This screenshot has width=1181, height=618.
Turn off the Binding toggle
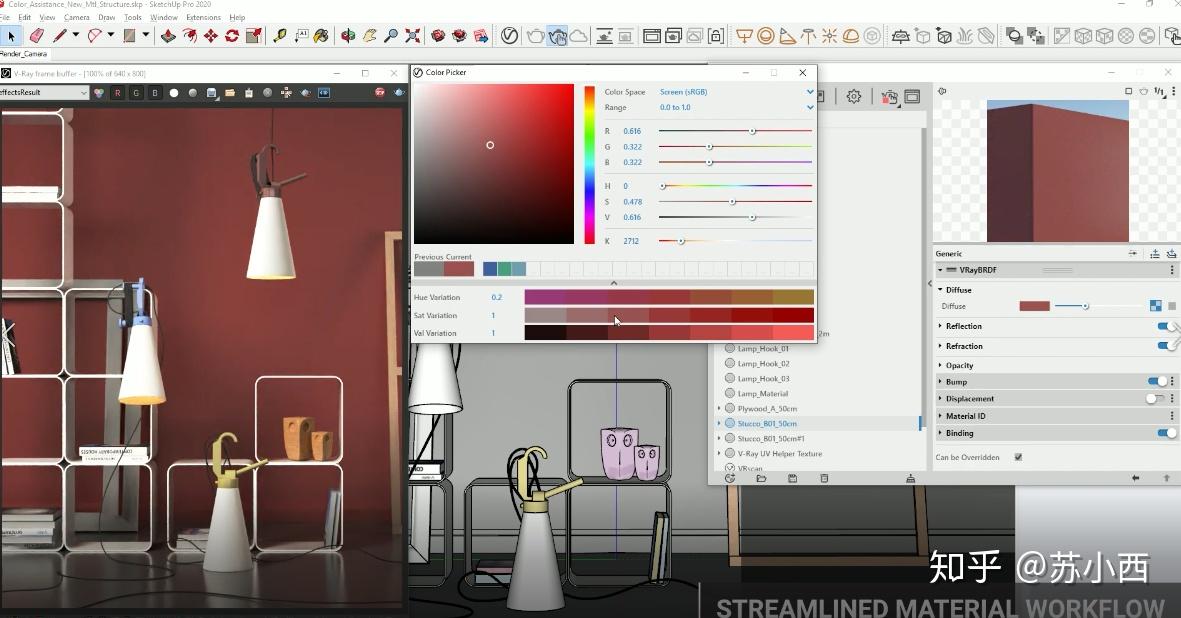tap(1166, 433)
